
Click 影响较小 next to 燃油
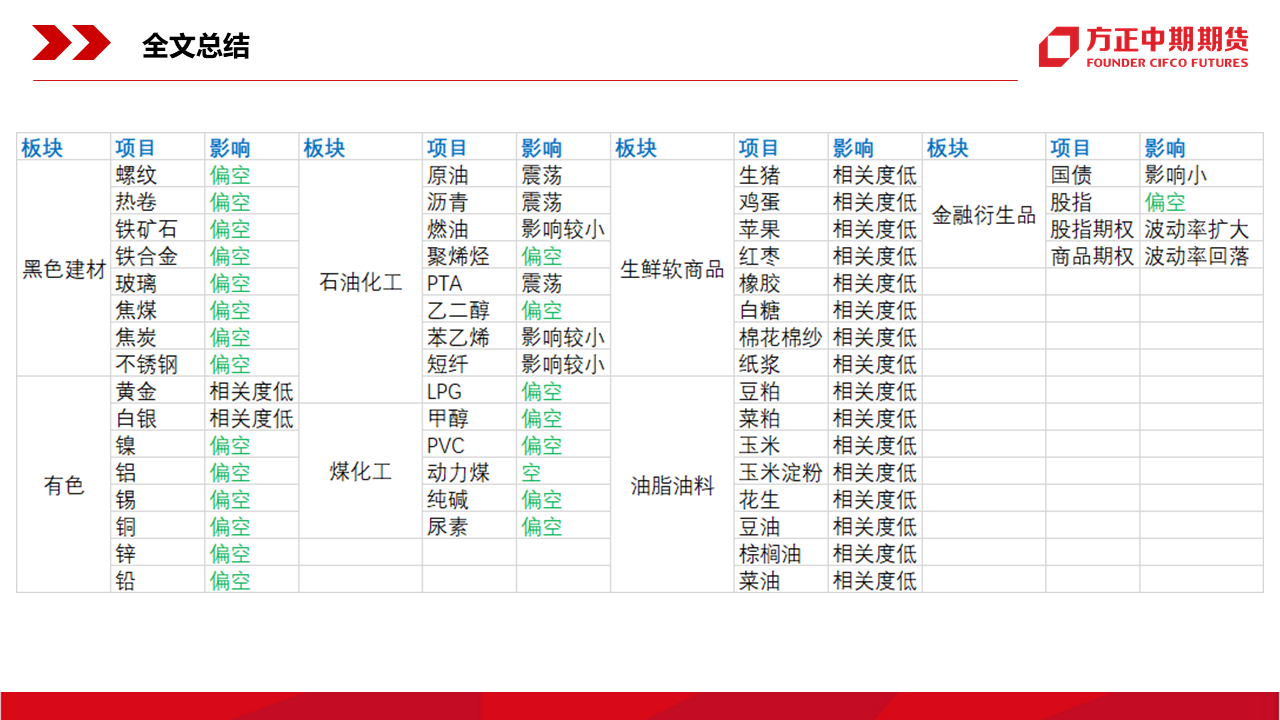click(563, 229)
